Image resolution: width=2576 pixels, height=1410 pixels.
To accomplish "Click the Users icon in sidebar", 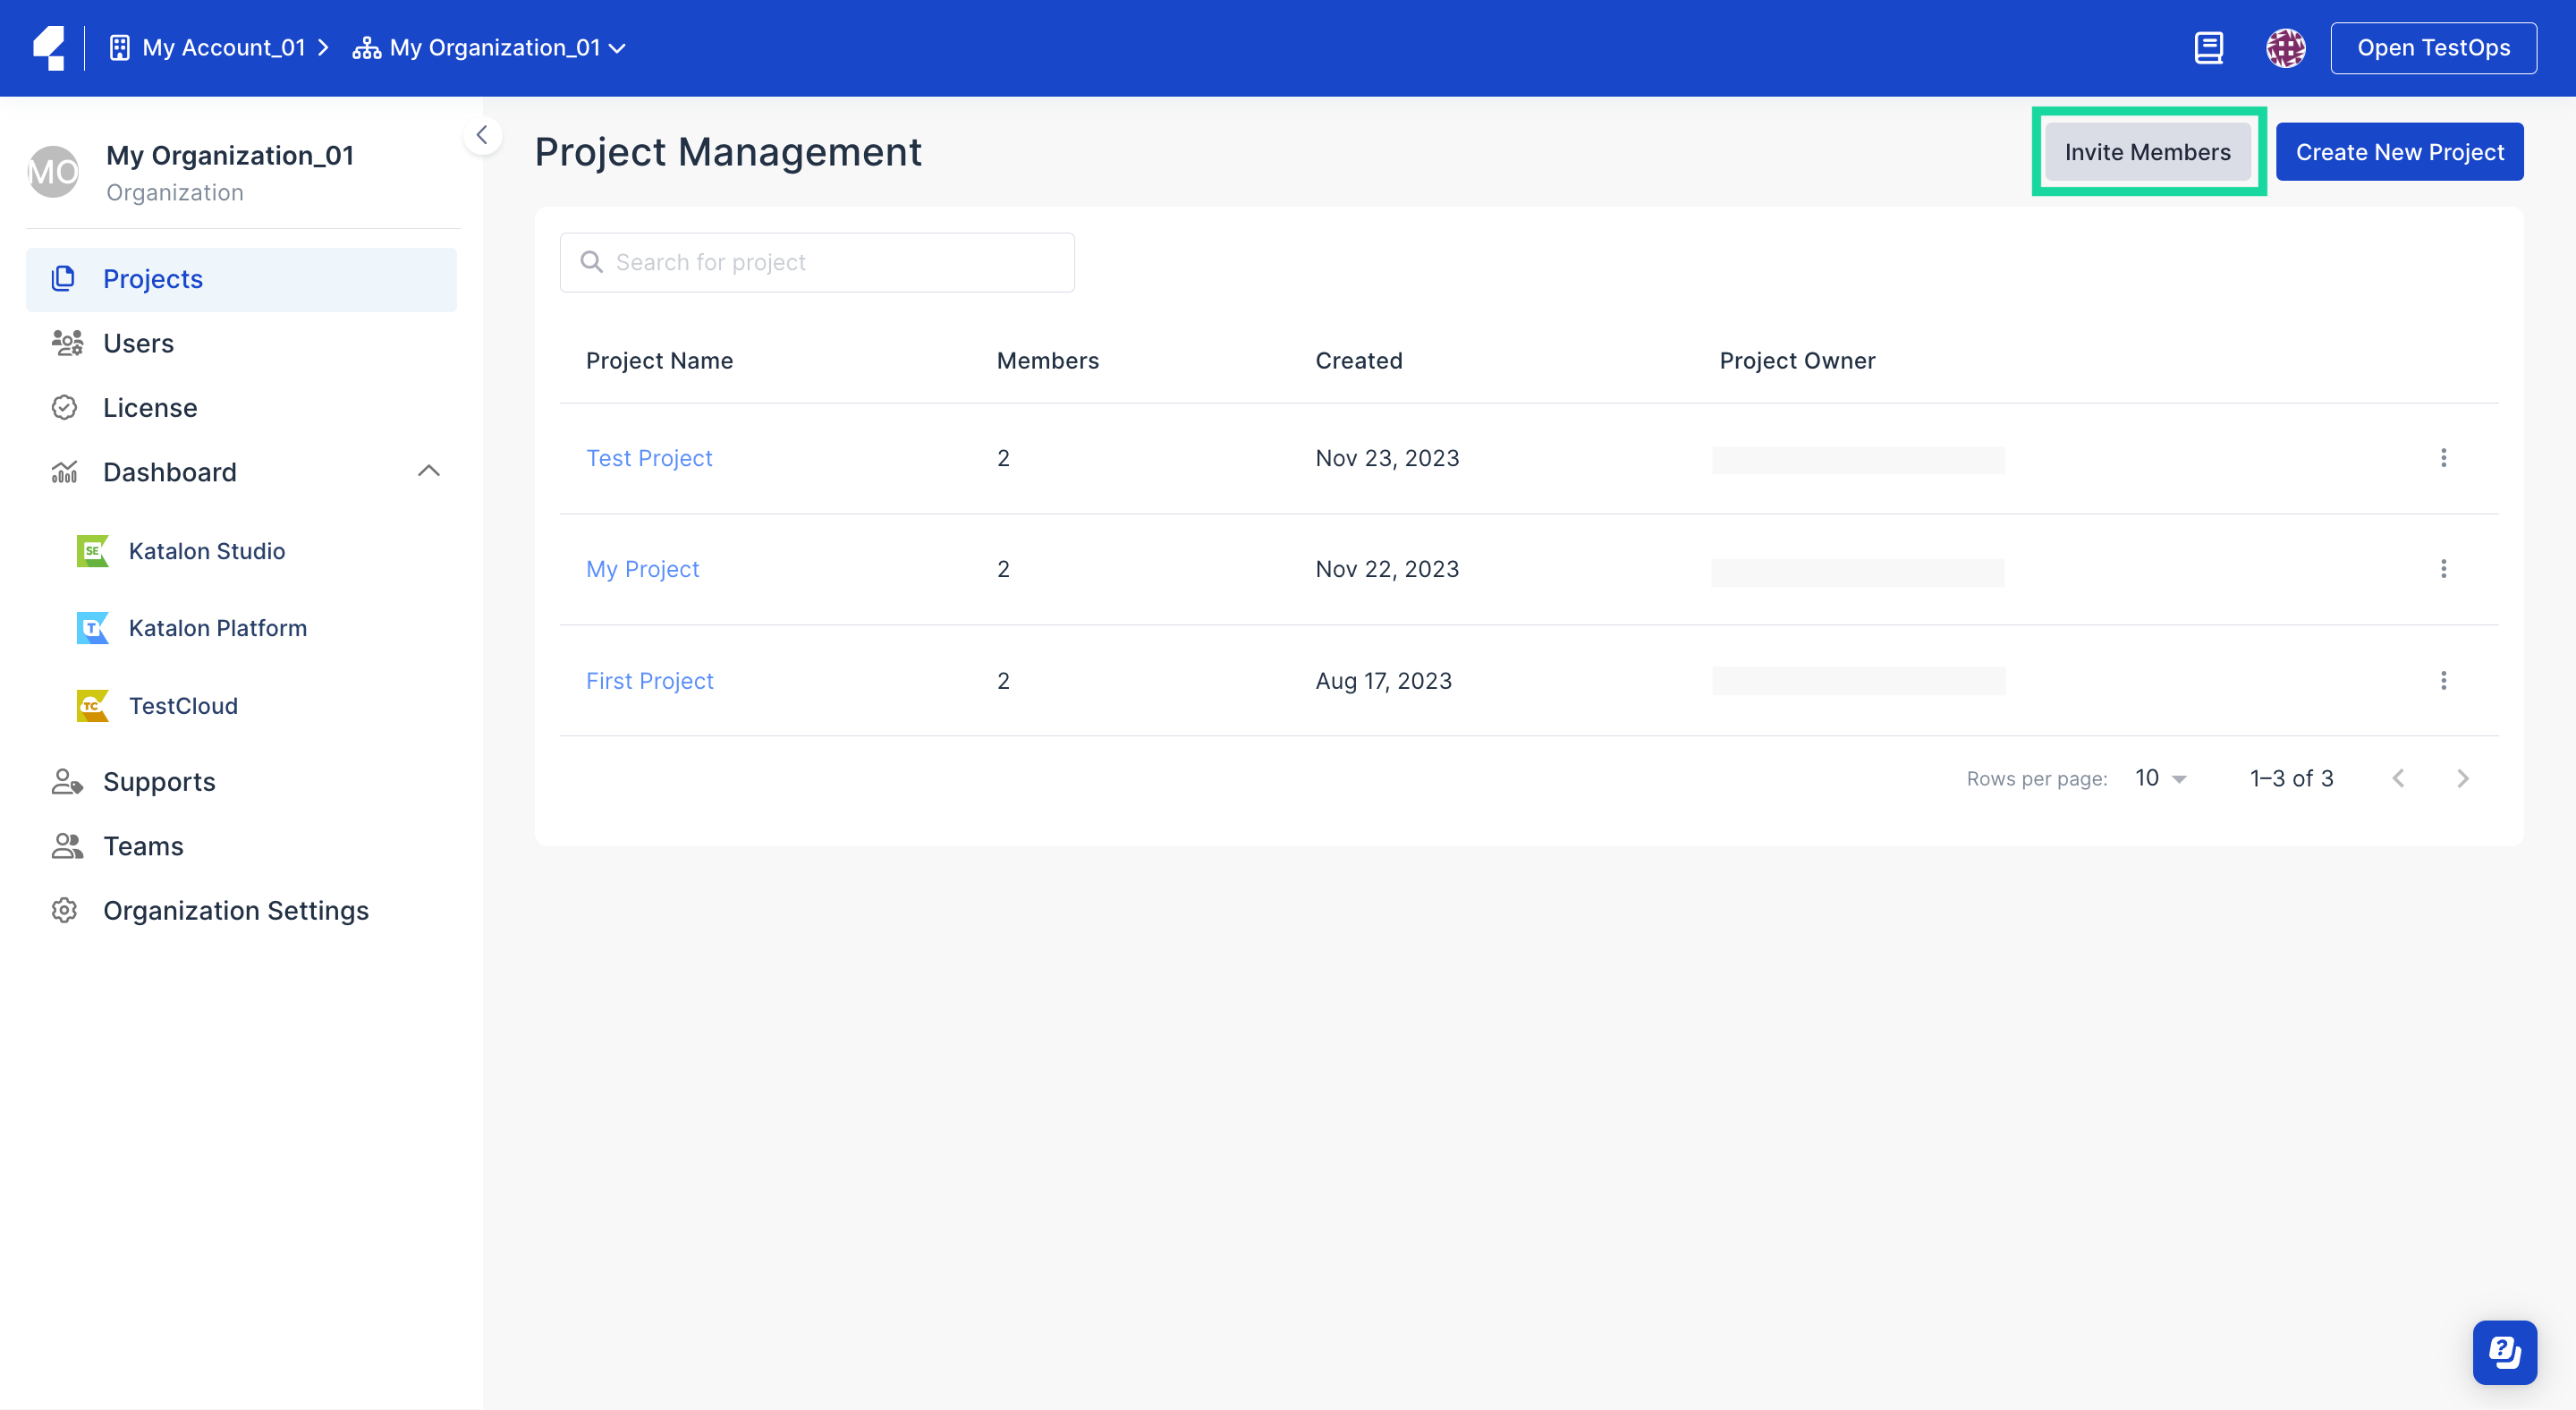I will (66, 342).
